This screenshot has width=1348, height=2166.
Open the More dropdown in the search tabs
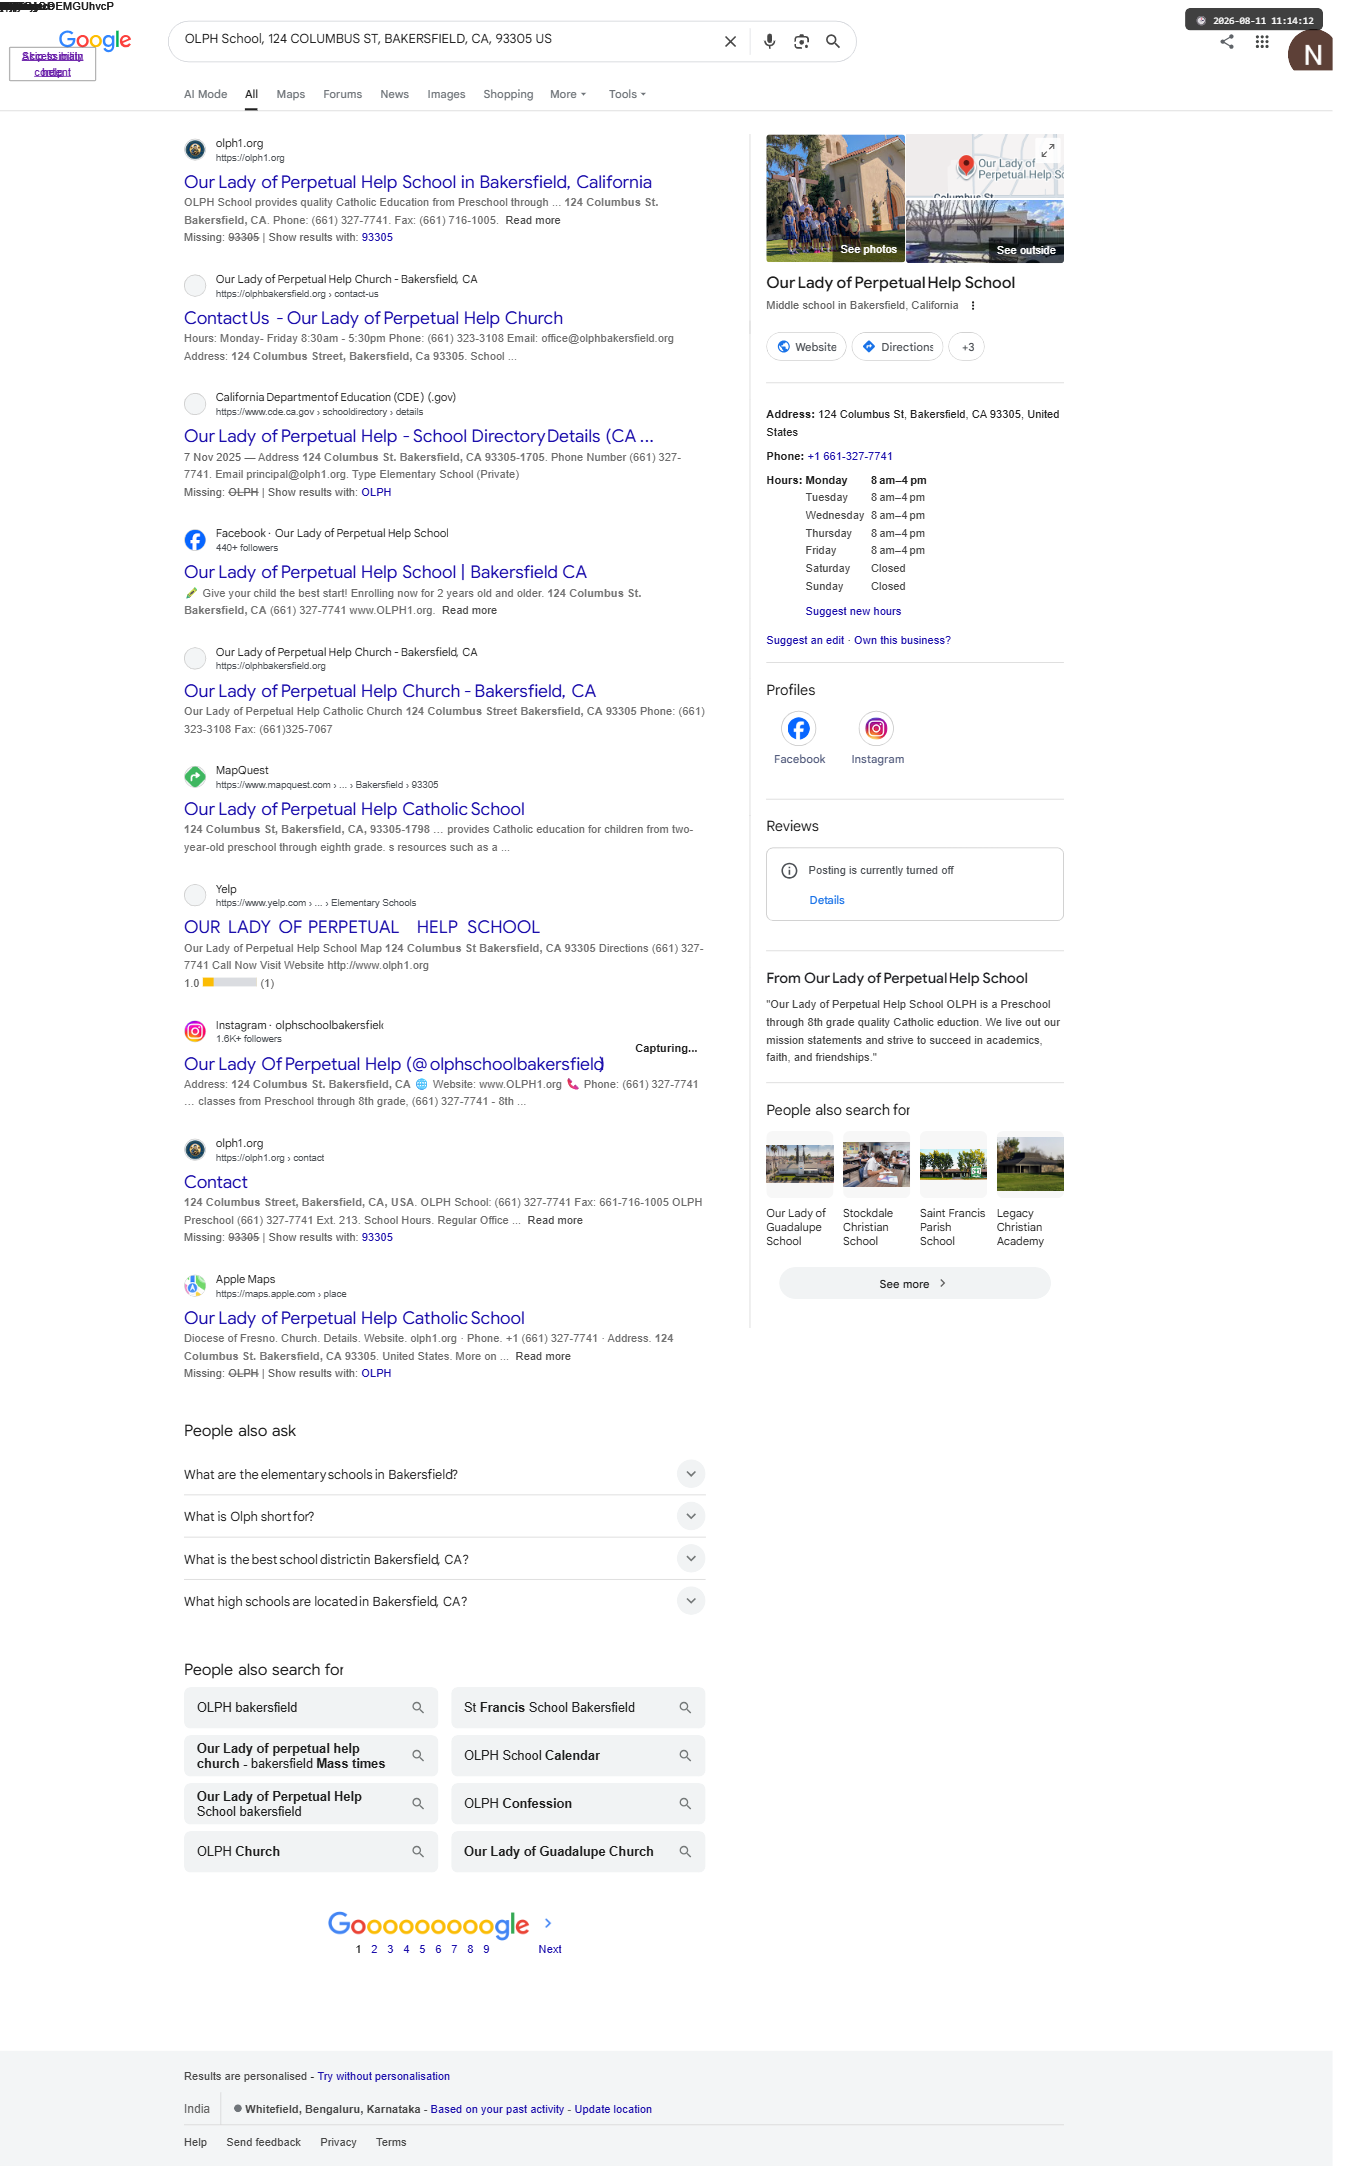[568, 95]
